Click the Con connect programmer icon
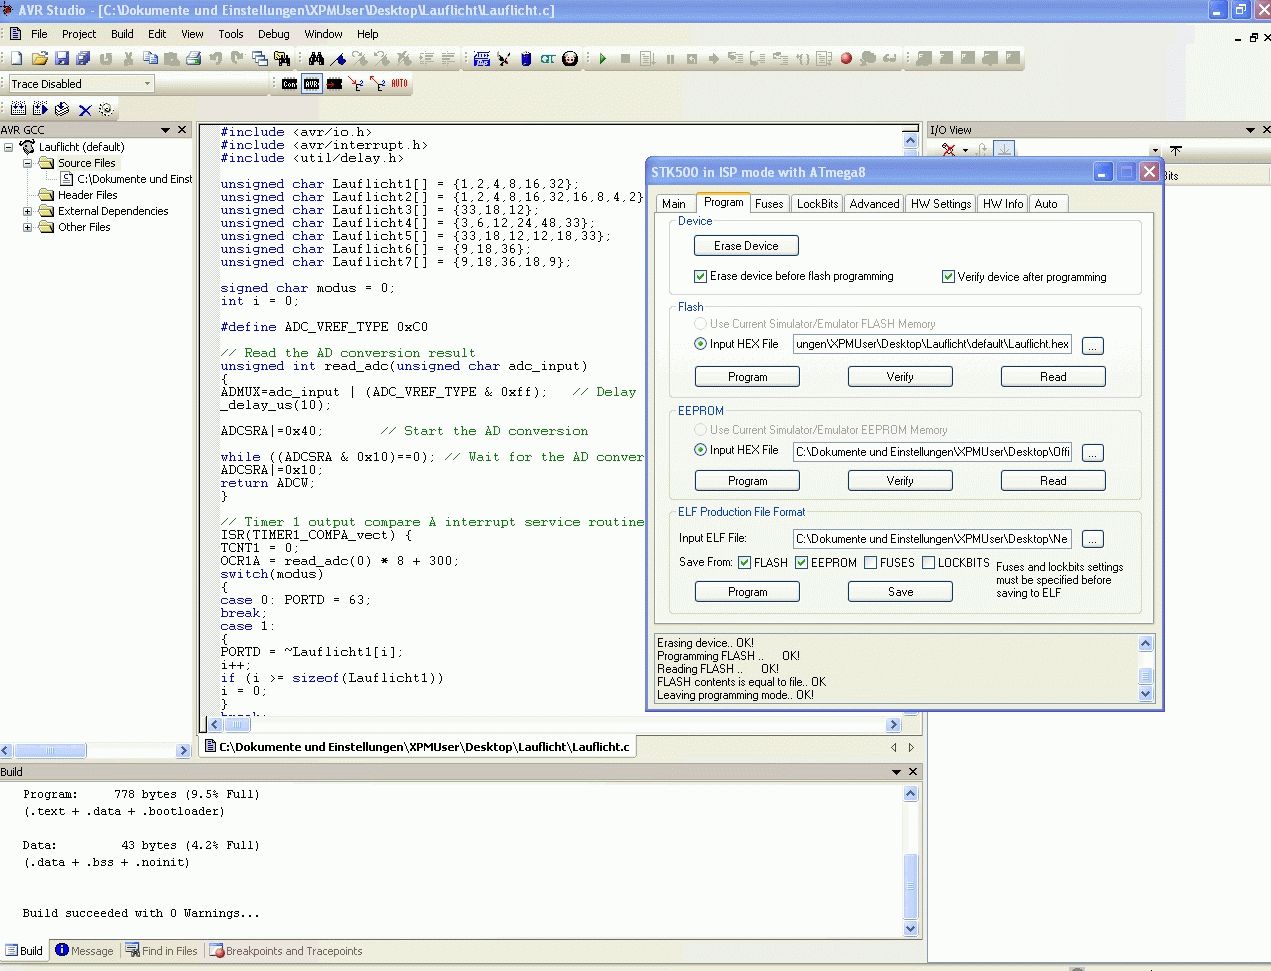The height and width of the screenshot is (971, 1271). 289,84
